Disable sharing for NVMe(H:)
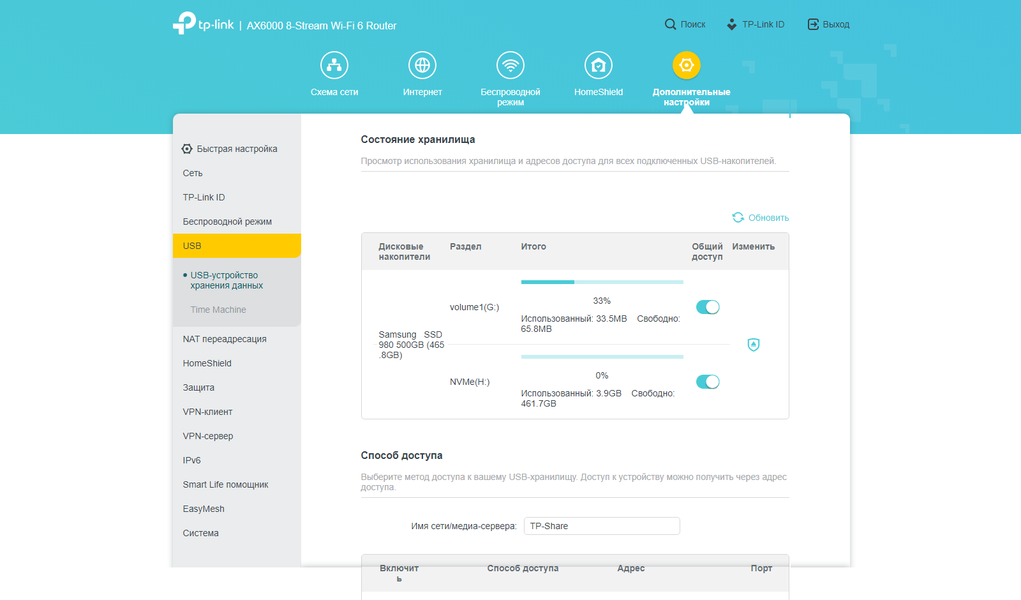 (x=708, y=382)
